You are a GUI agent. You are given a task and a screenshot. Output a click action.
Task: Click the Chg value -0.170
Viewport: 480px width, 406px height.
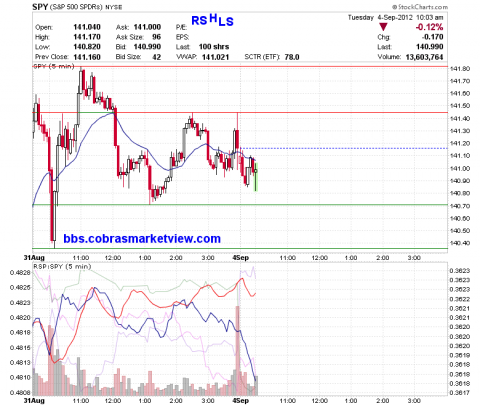point(432,37)
